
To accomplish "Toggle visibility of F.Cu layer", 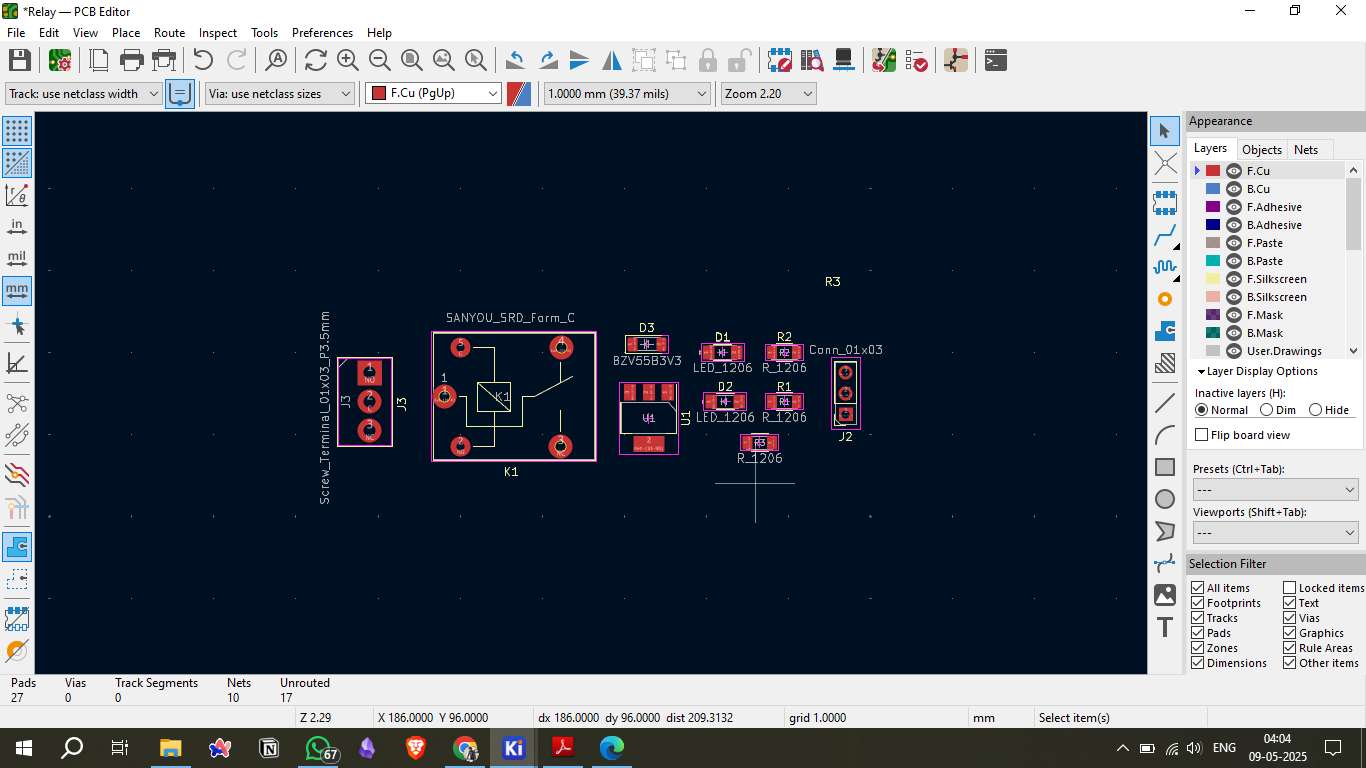I will [1234, 171].
